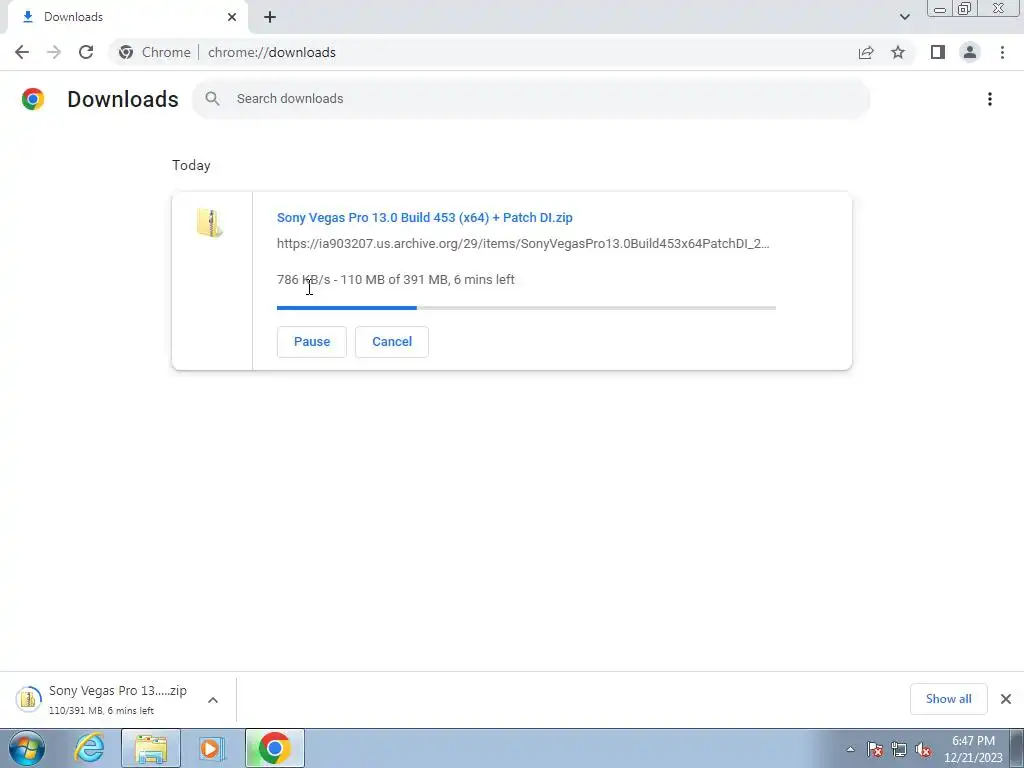Open Windows Media Player from the taskbar

pyautogui.click(x=211, y=748)
